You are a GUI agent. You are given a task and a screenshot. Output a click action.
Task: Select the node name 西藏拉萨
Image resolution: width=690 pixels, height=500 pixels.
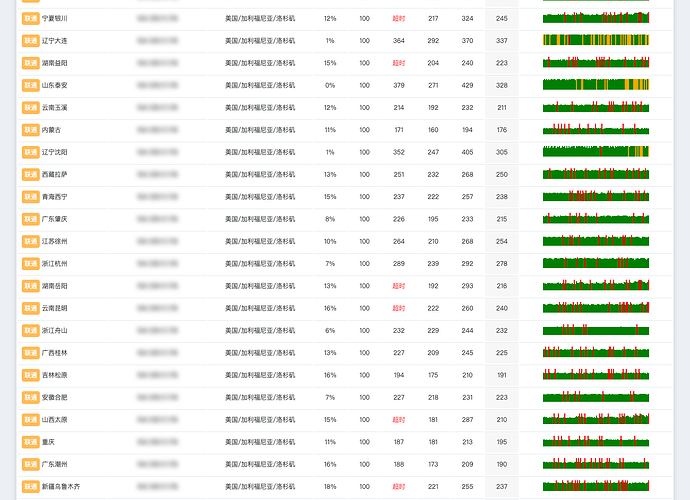55,175
